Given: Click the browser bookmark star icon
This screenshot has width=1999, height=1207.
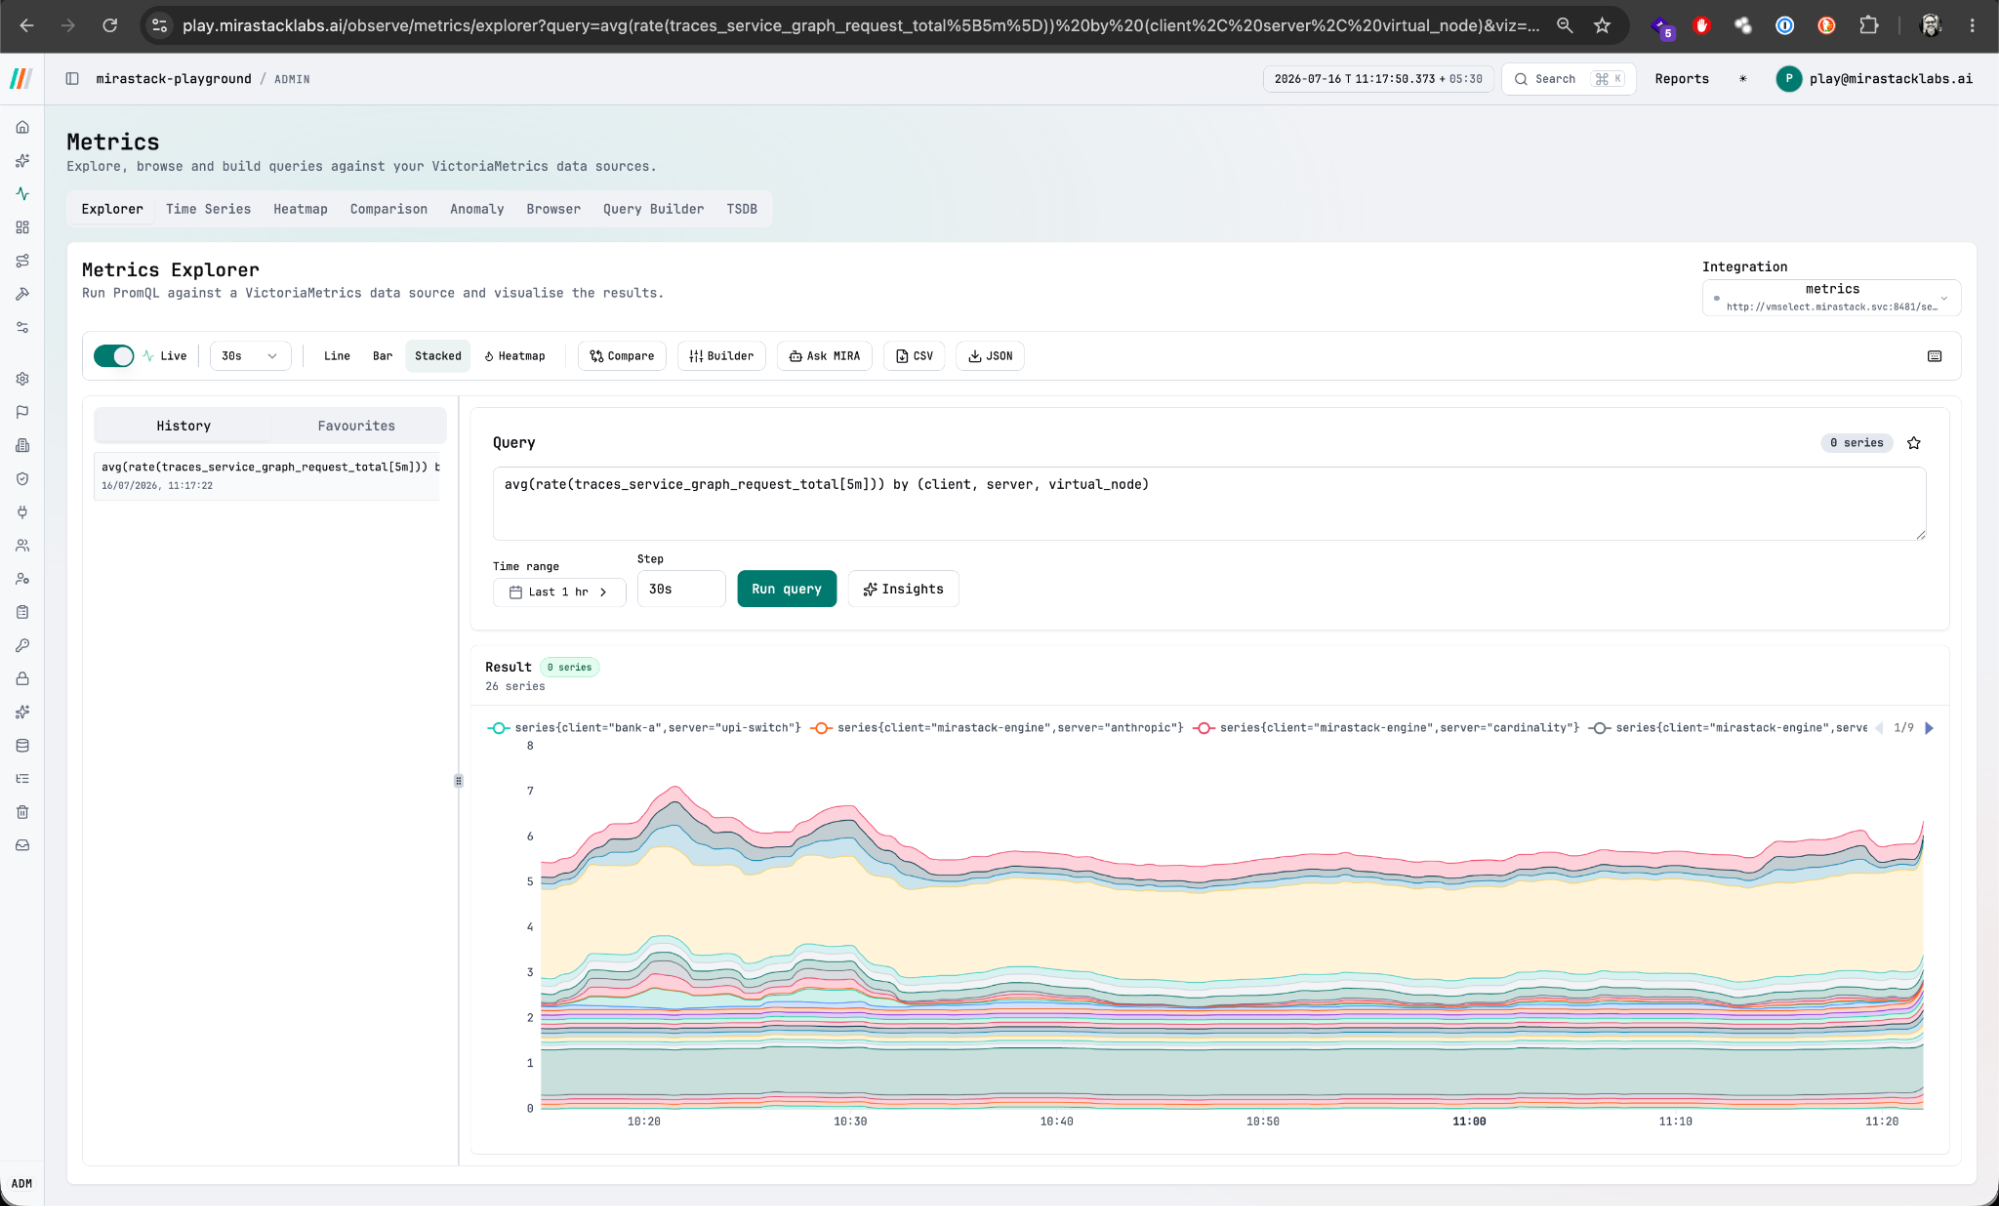Looking at the screenshot, I should pos(1602,26).
